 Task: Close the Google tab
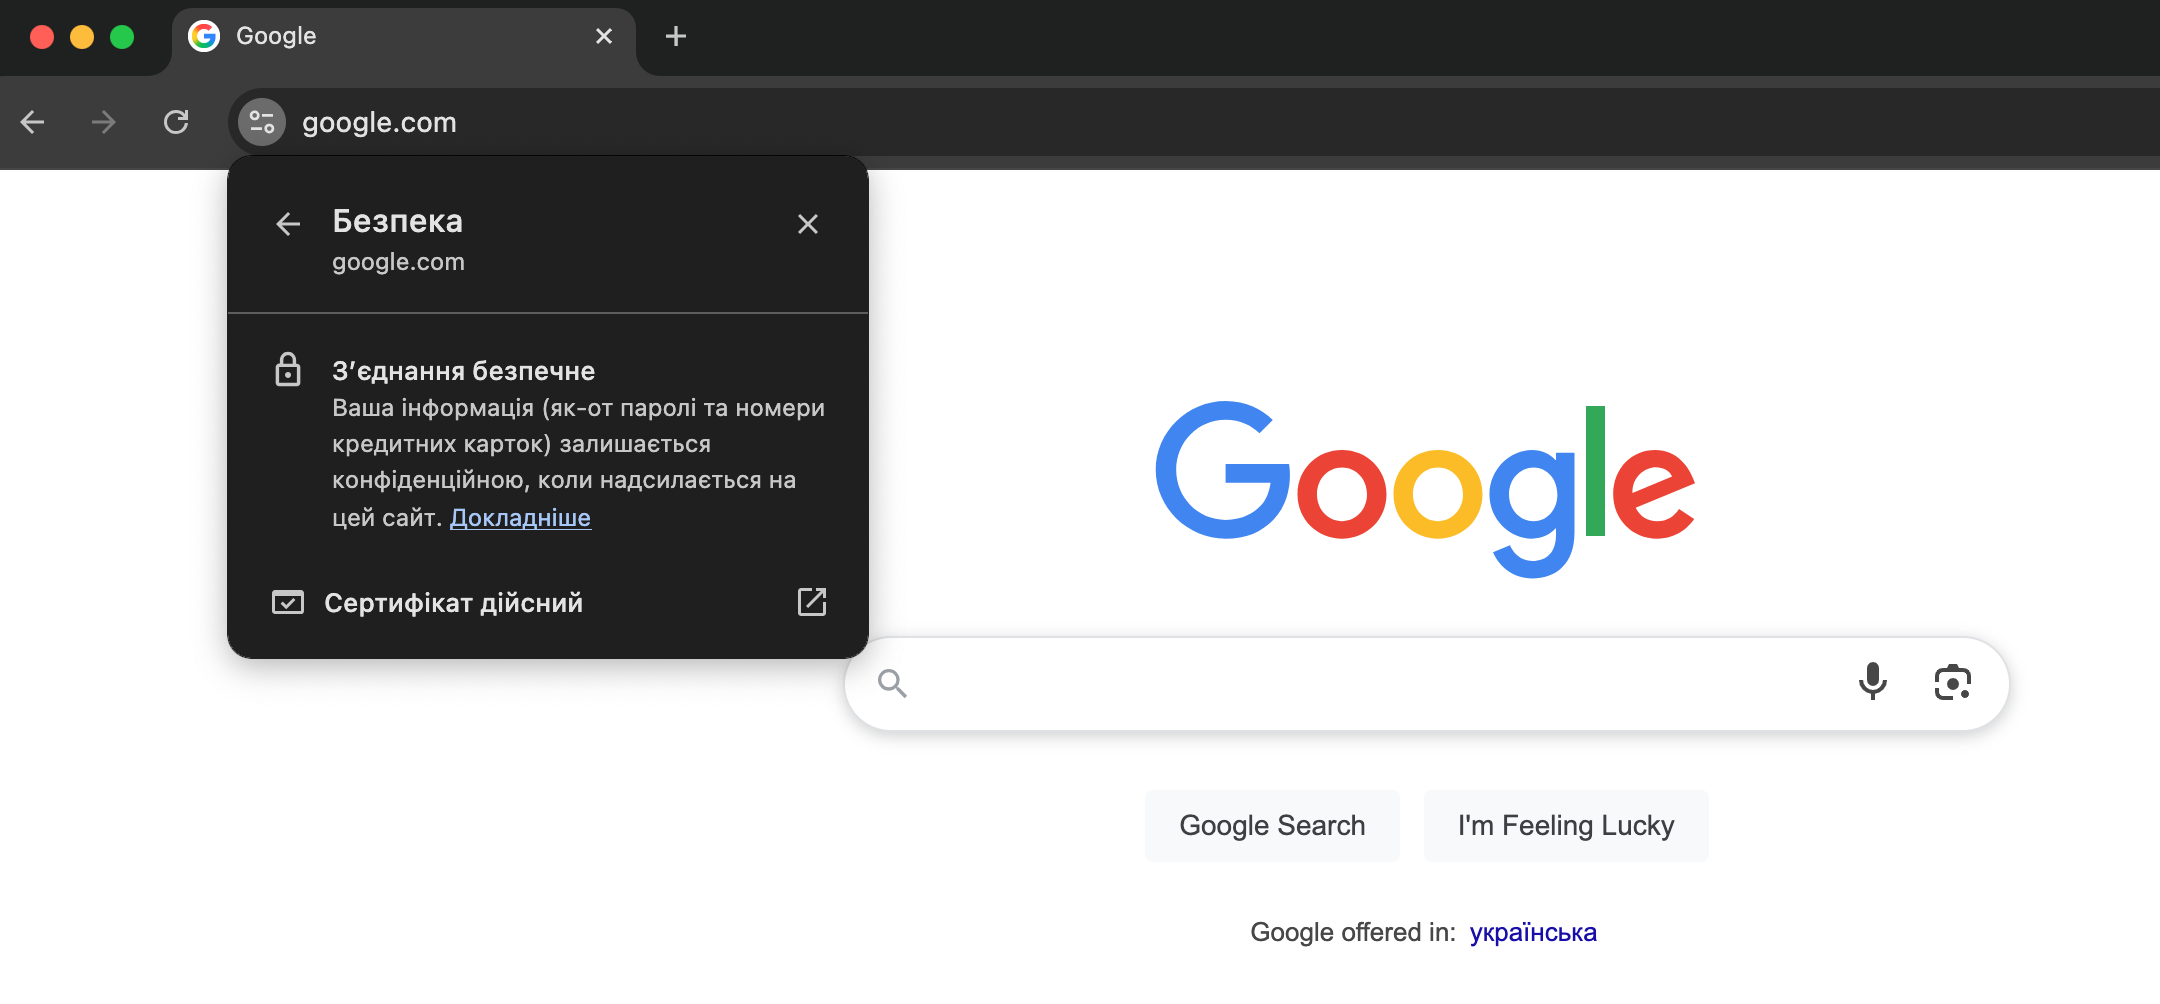(604, 36)
